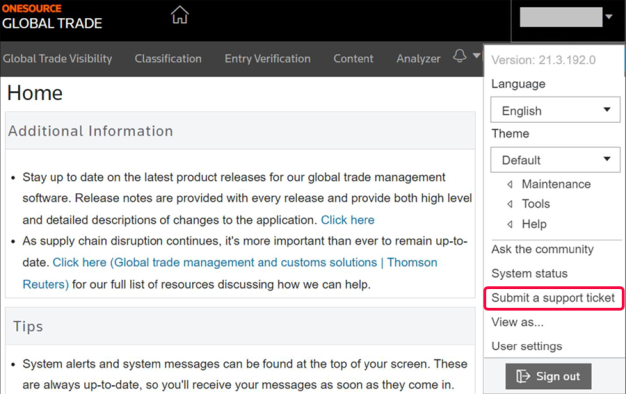The height and width of the screenshot is (394, 626).
Task: Select Submit a support ticket
Action: [553, 298]
